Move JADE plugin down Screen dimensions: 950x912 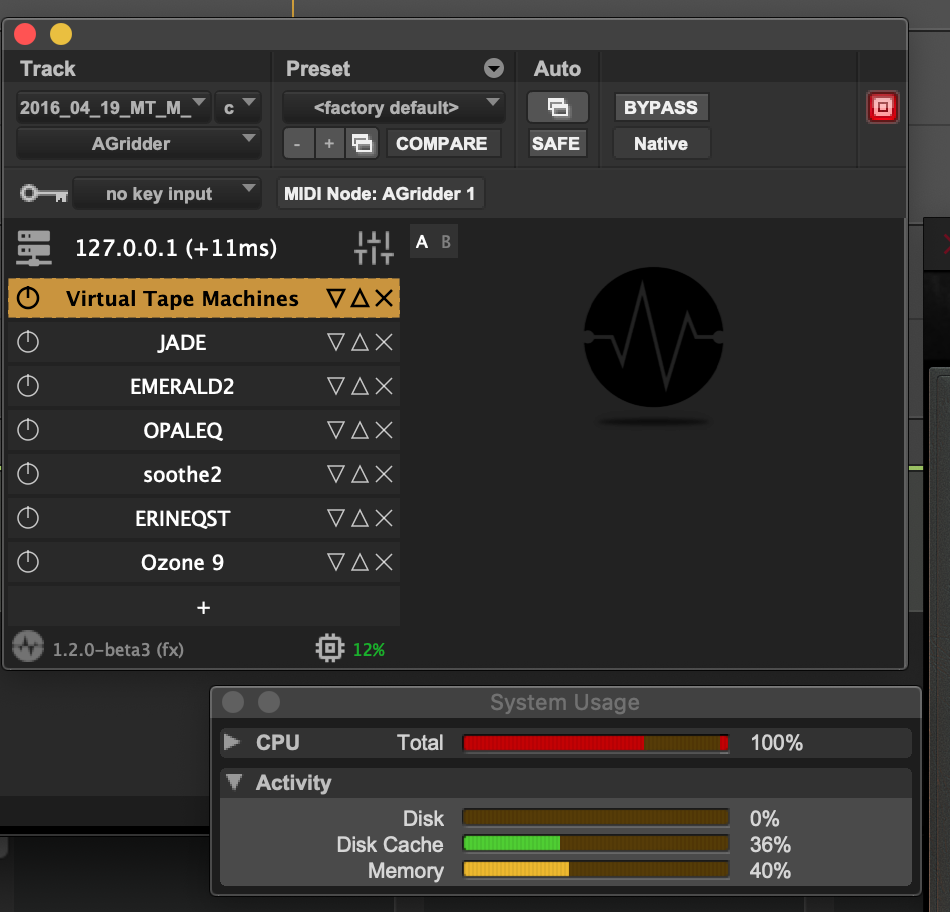coord(336,342)
